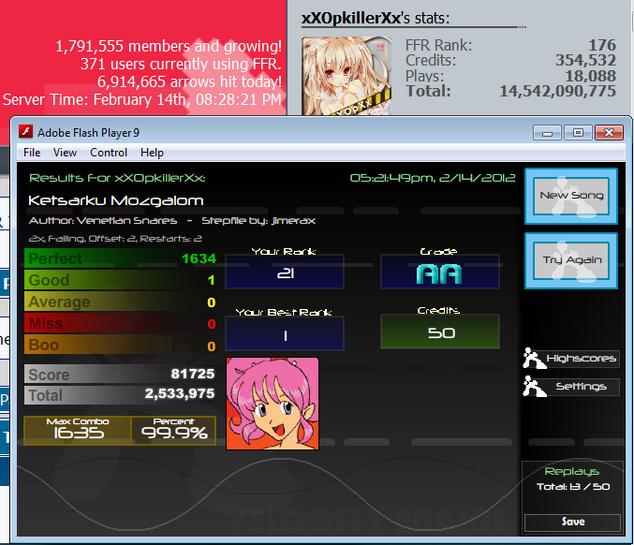This screenshot has height=545, width=634.
Task: Open the Settings option
Action: (x=581, y=387)
